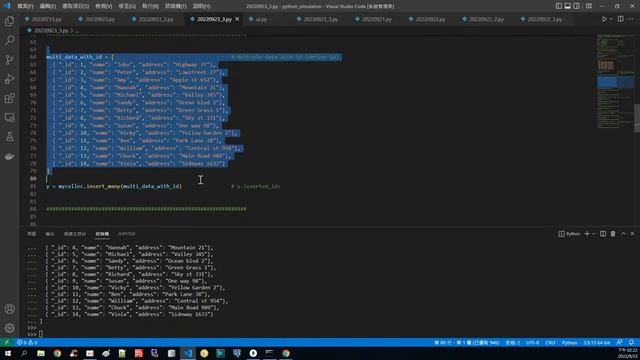Open remote window from status bar corner
The image size is (640, 360).
pyautogui.click(x=7, y=342)
